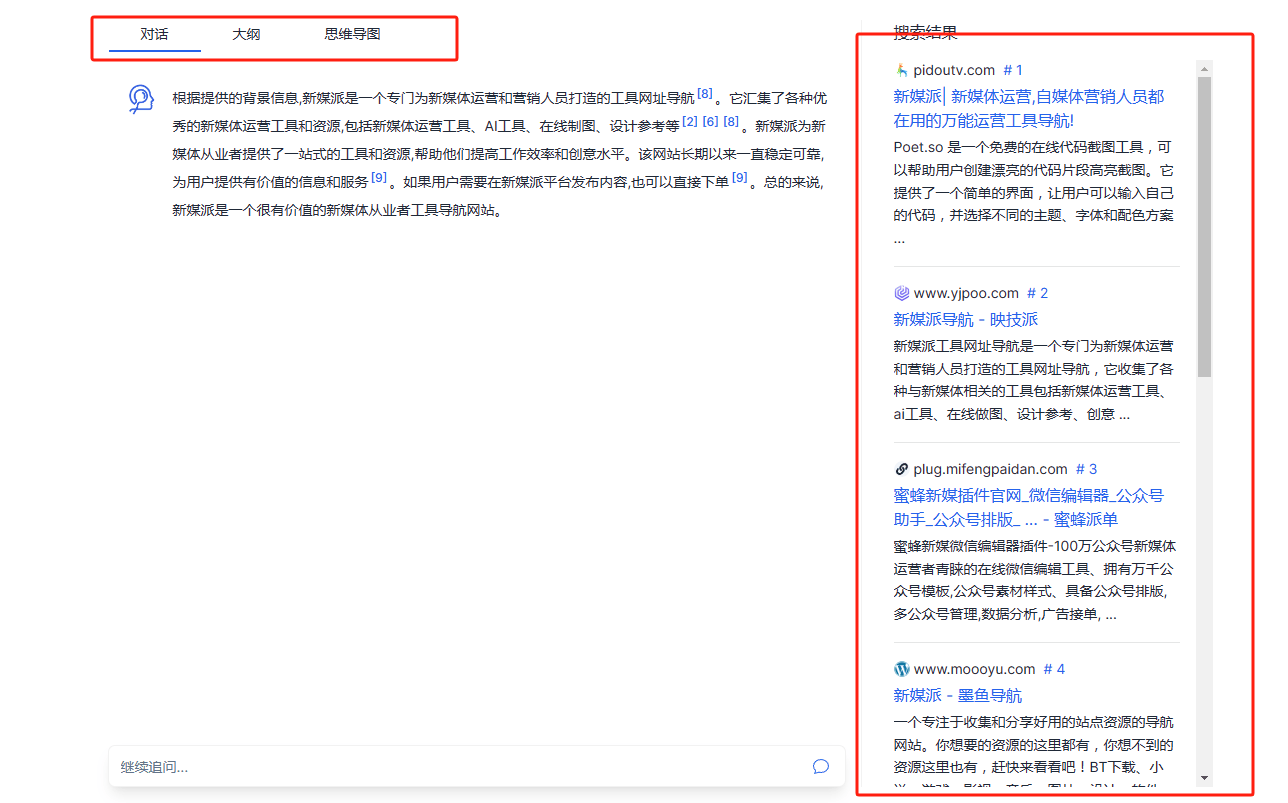Open the 蜜蜂新媒插件官网 result link
Image resolution: width=1288 pixels, height=803 pixels.
(x=1028, y=507)
